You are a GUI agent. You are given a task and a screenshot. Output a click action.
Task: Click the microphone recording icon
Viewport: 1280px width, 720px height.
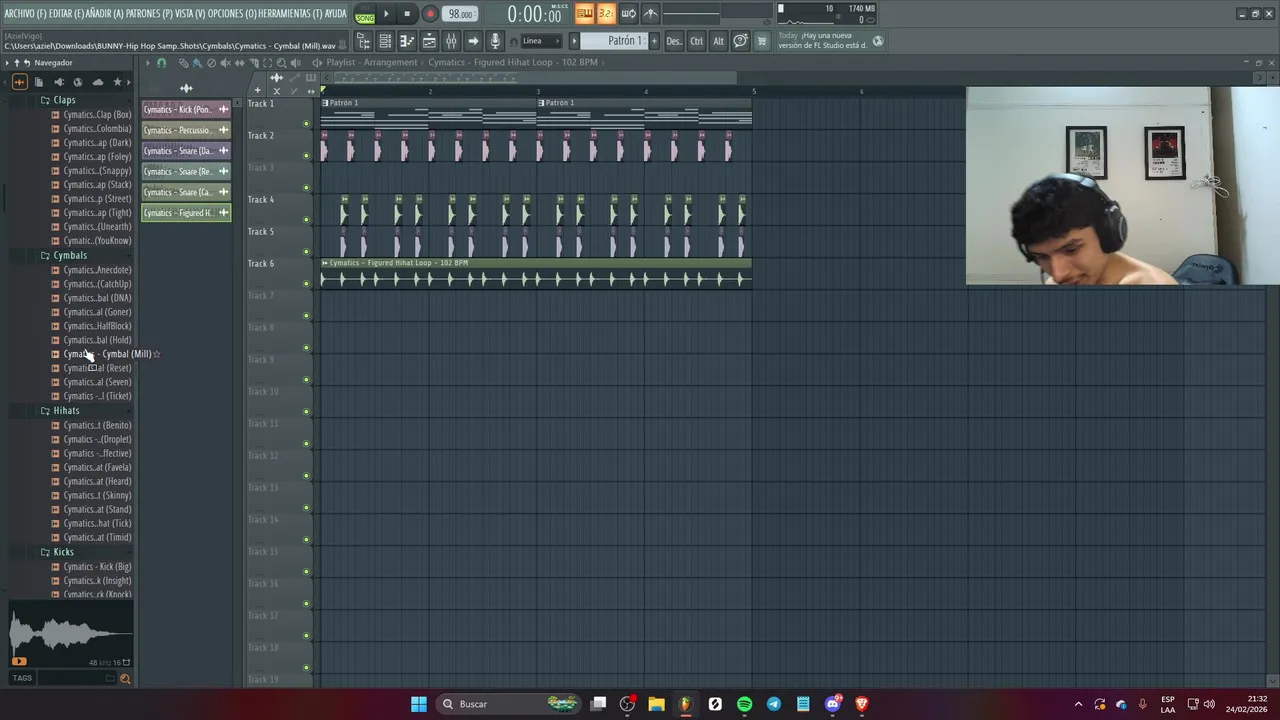click(495, 41)
